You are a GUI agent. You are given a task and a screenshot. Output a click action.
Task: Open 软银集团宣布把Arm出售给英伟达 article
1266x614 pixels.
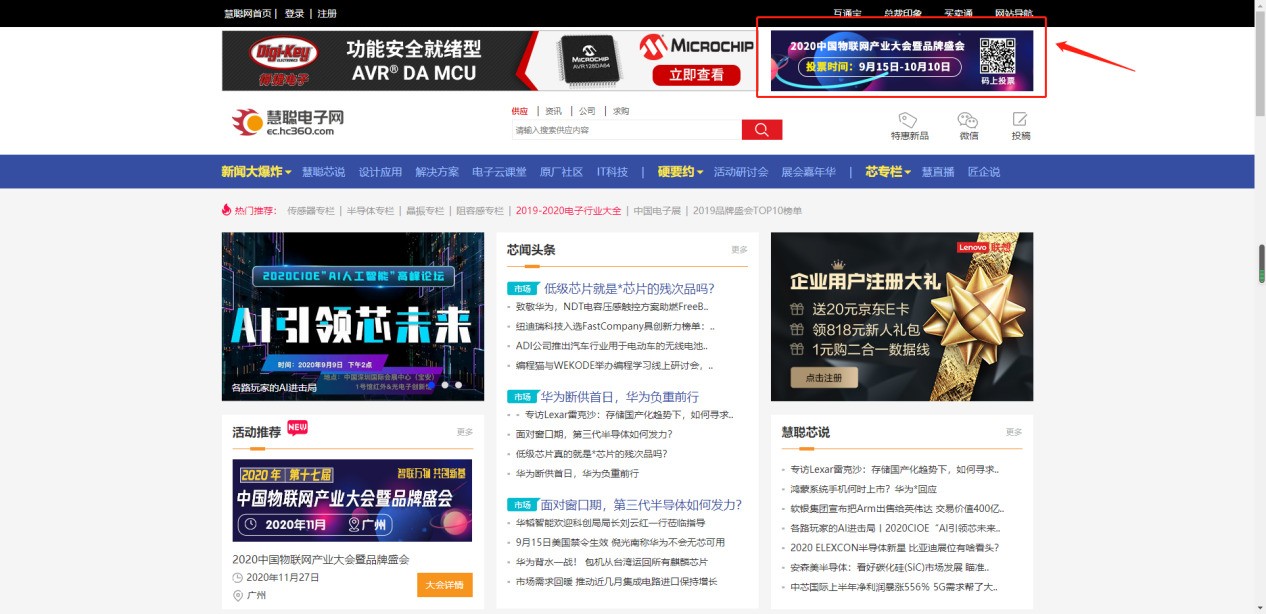click(896, 509)
